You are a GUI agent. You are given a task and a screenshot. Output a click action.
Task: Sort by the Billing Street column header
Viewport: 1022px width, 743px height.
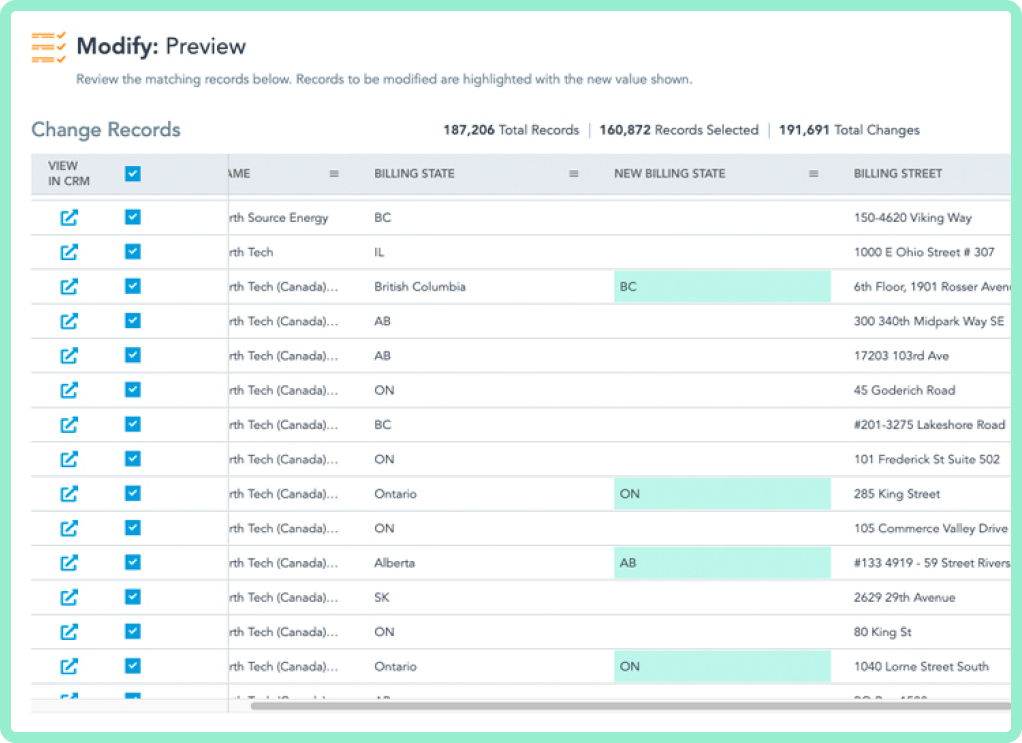click(898, 174)
